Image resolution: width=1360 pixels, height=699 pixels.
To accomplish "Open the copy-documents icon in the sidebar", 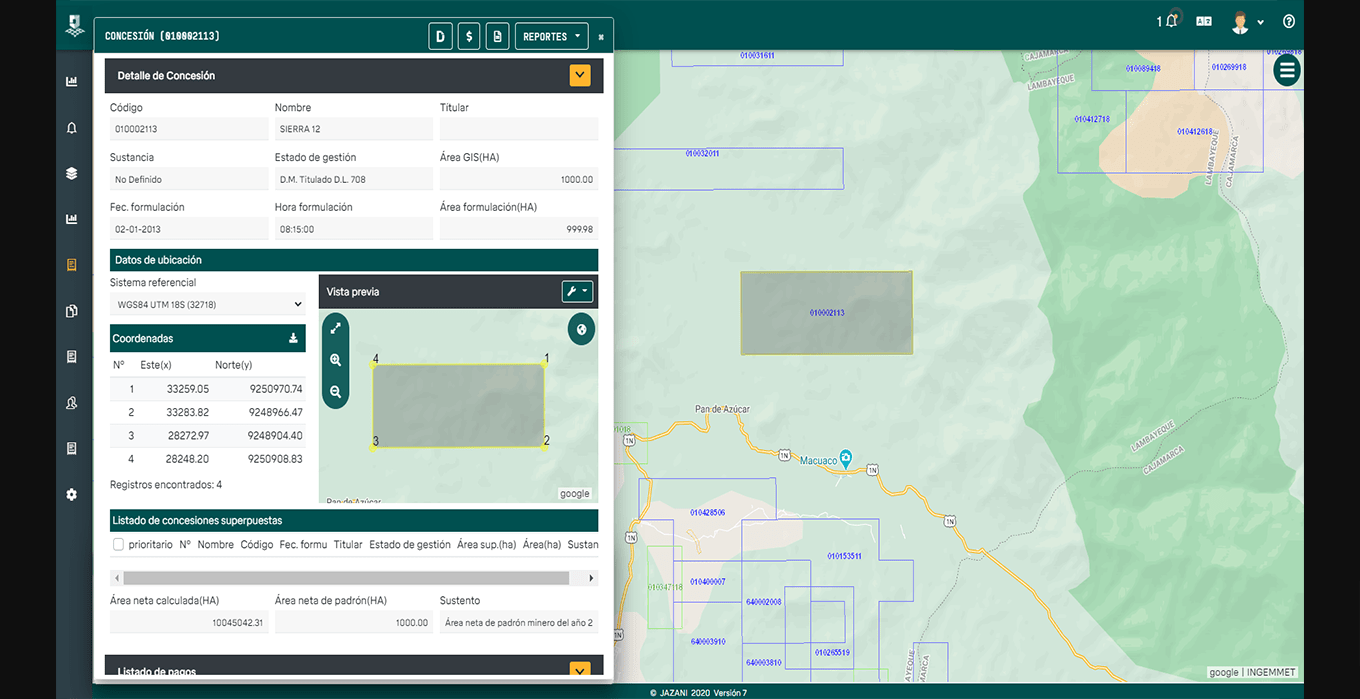I will 72,311.
